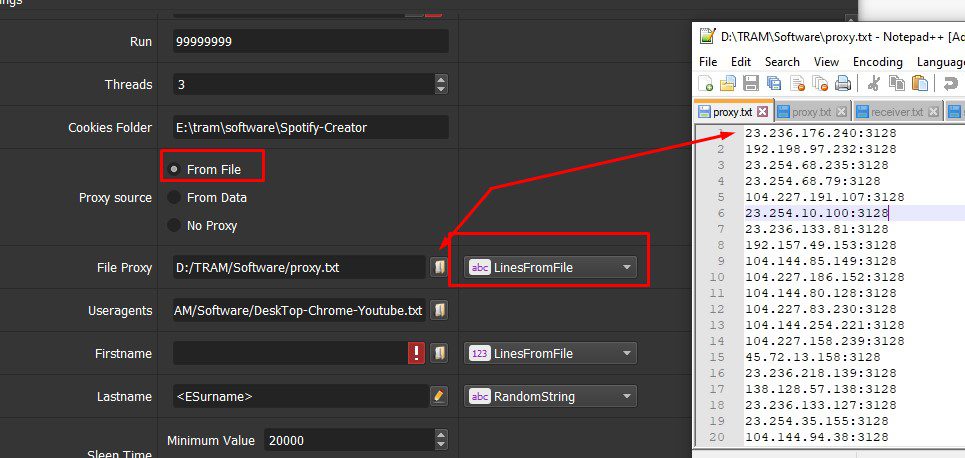Click the Copy icon in Notepad++ toolbar
This screenshot has height=458, width=965.
tap(897, 83)
